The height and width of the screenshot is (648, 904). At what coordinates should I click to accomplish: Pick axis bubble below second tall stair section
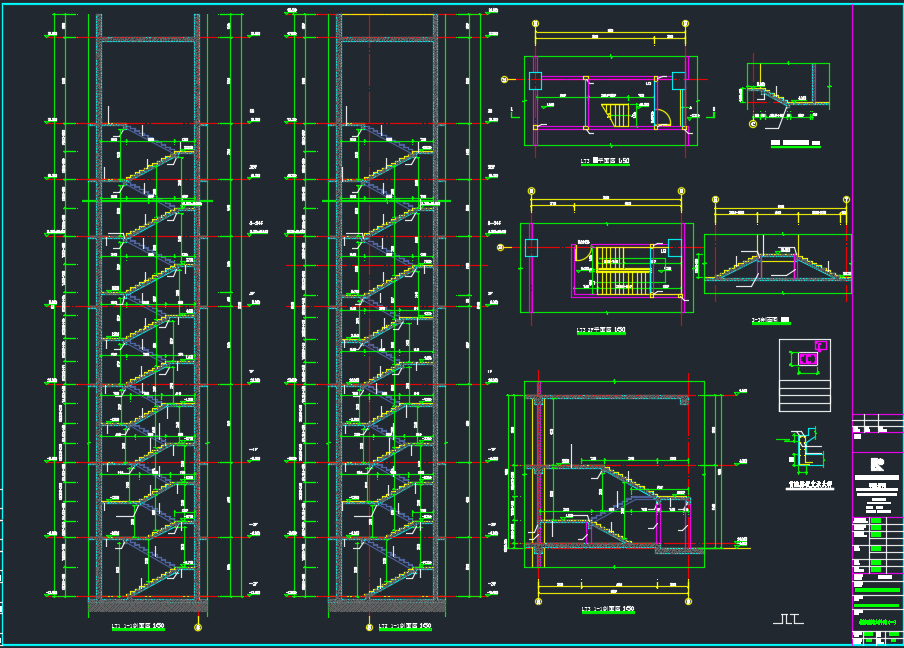pyautogui.click(x=370, y=627)
